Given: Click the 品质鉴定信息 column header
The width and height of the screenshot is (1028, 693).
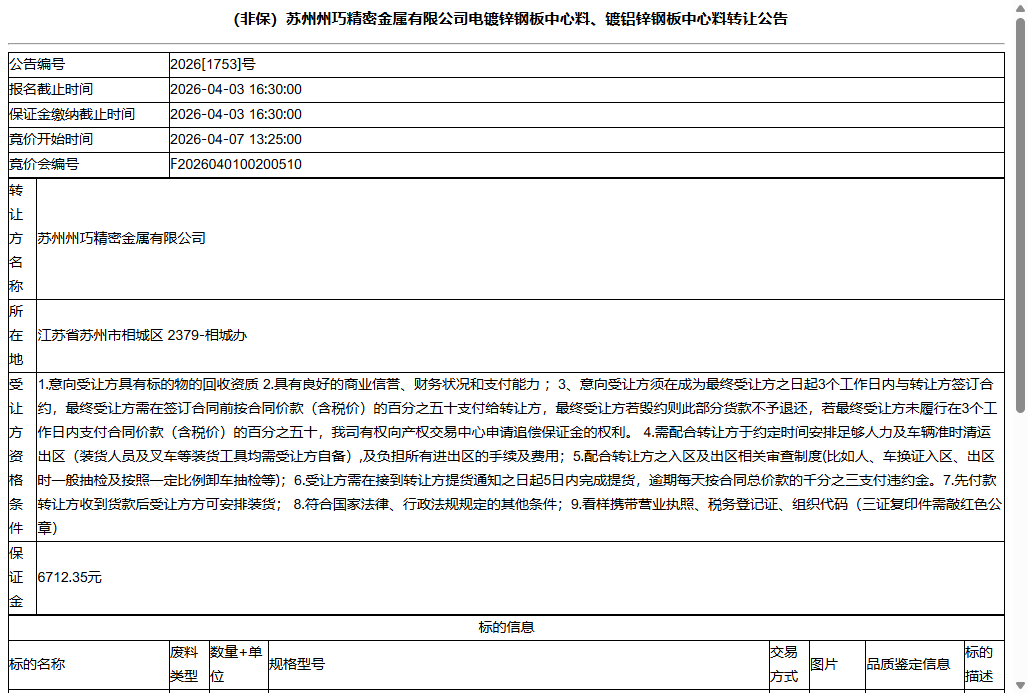Looking at the screenshot, I should point(915,665).
